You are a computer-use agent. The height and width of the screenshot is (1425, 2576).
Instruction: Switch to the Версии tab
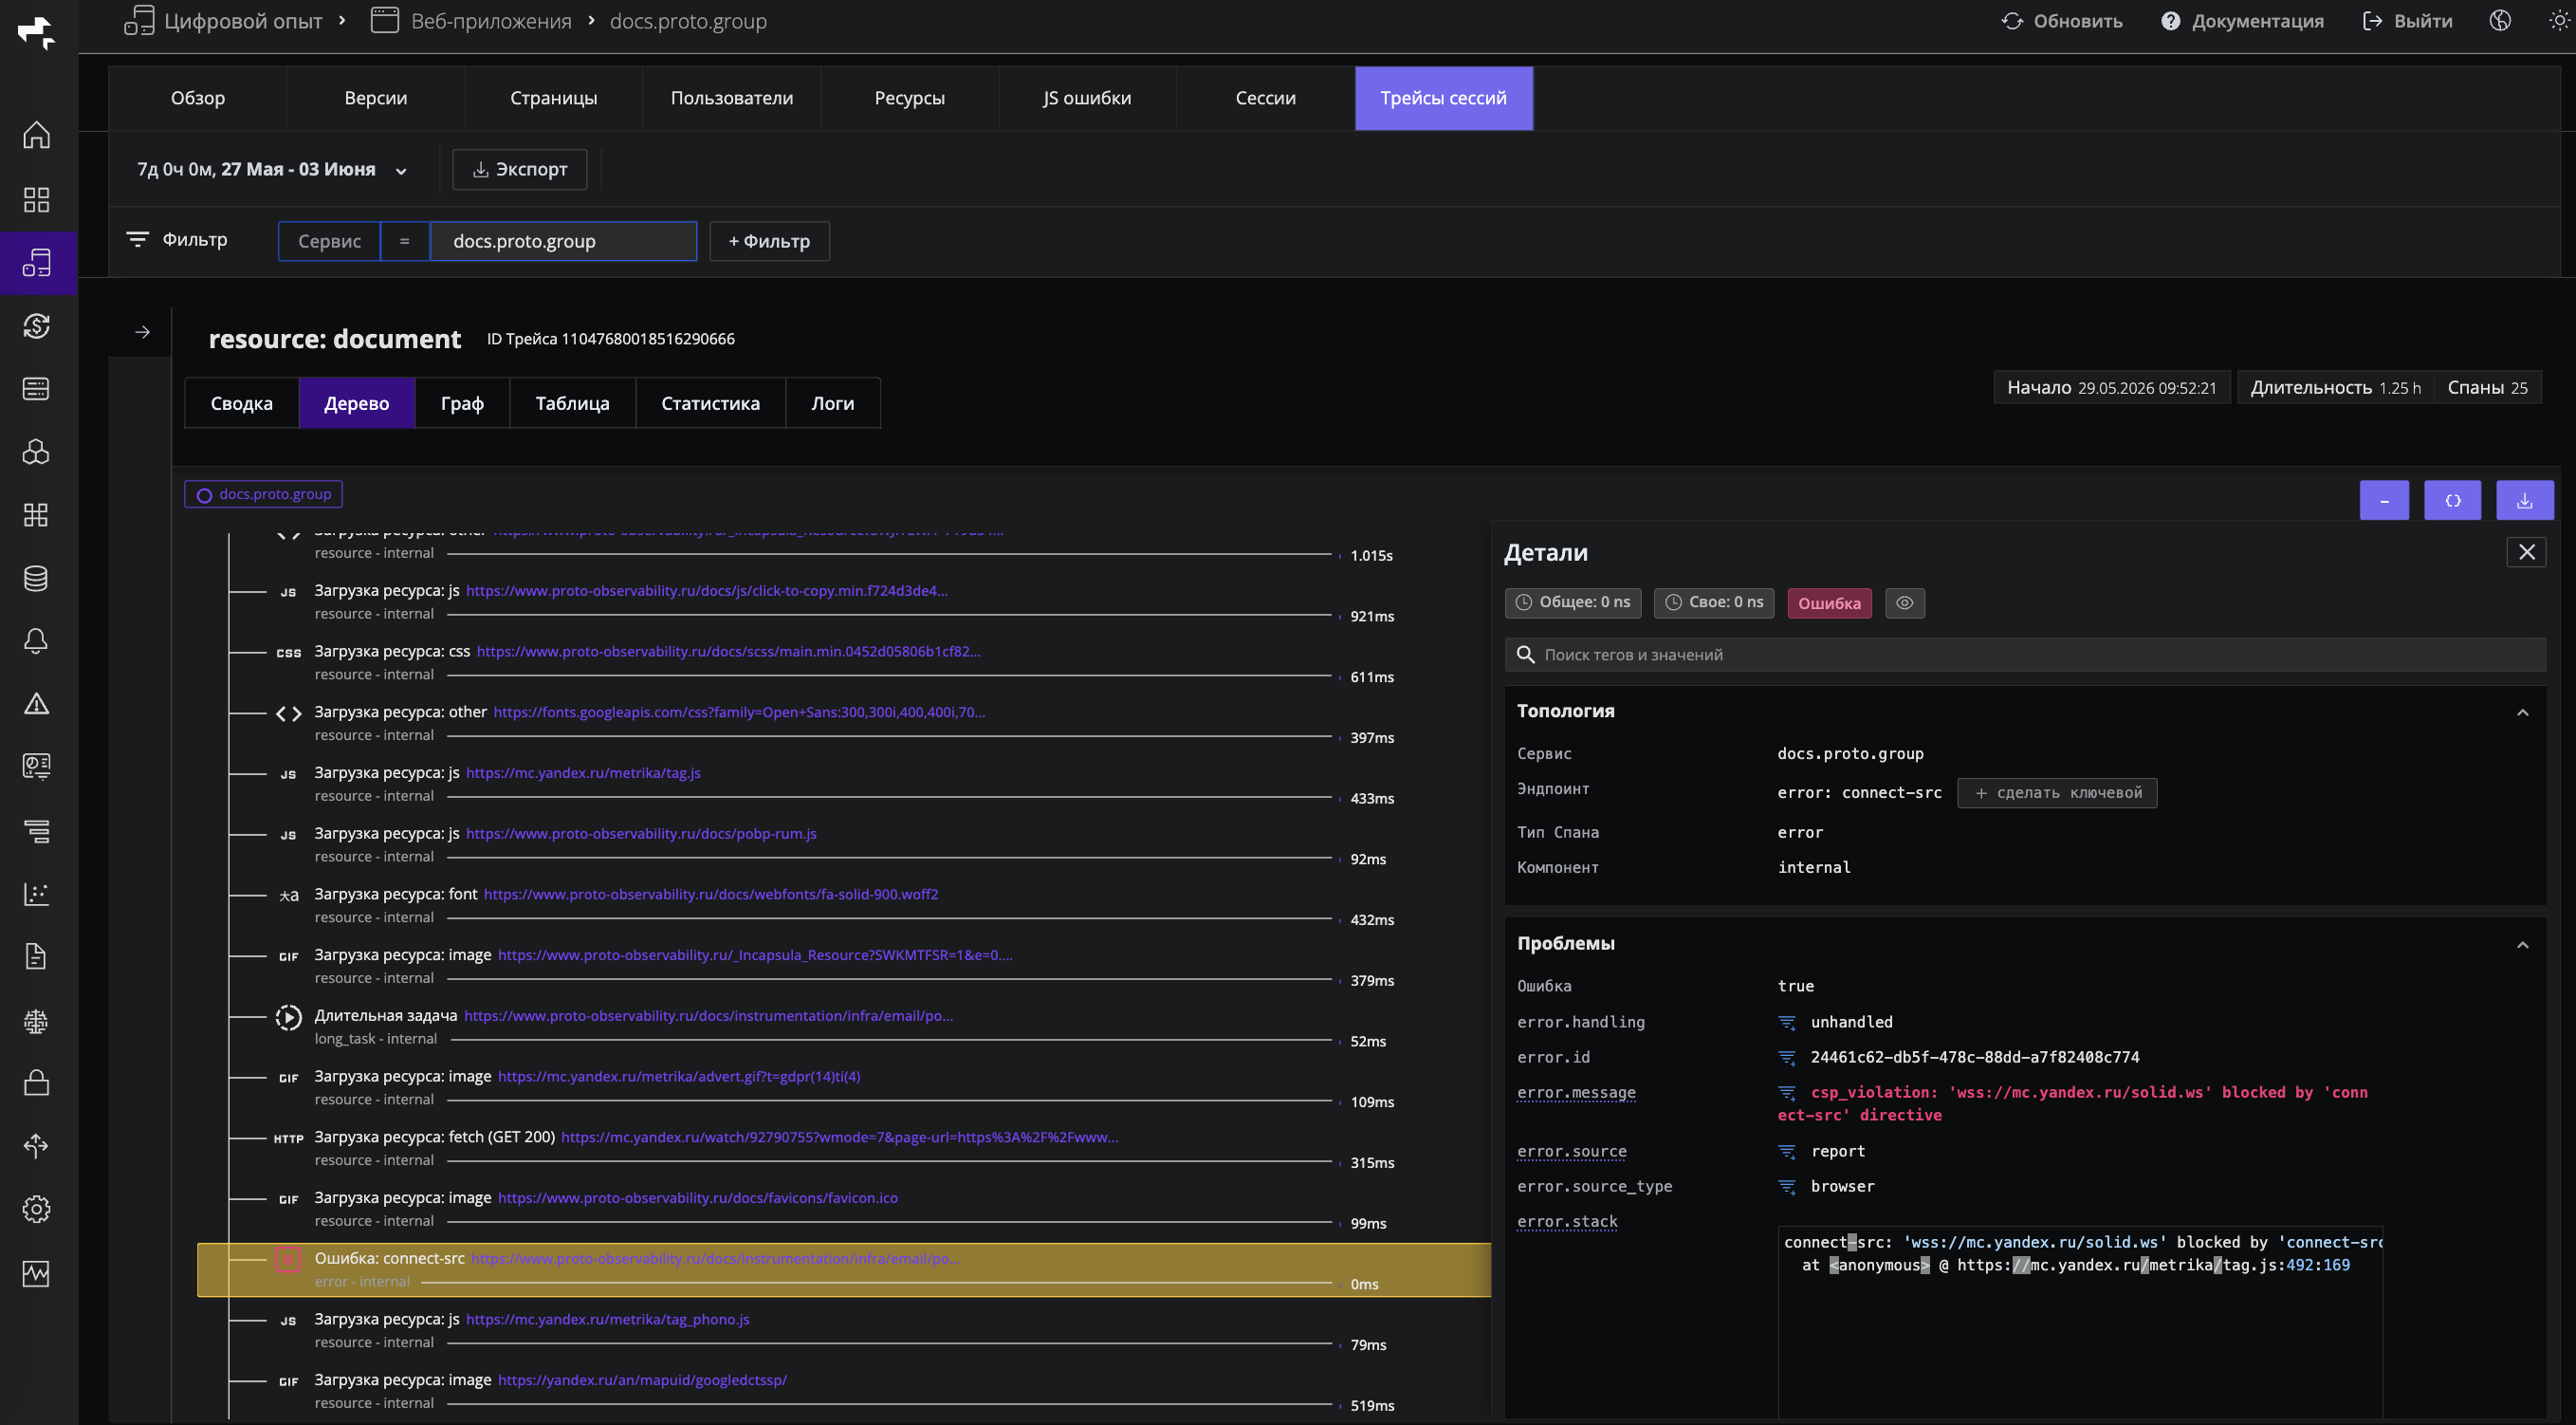375,98
